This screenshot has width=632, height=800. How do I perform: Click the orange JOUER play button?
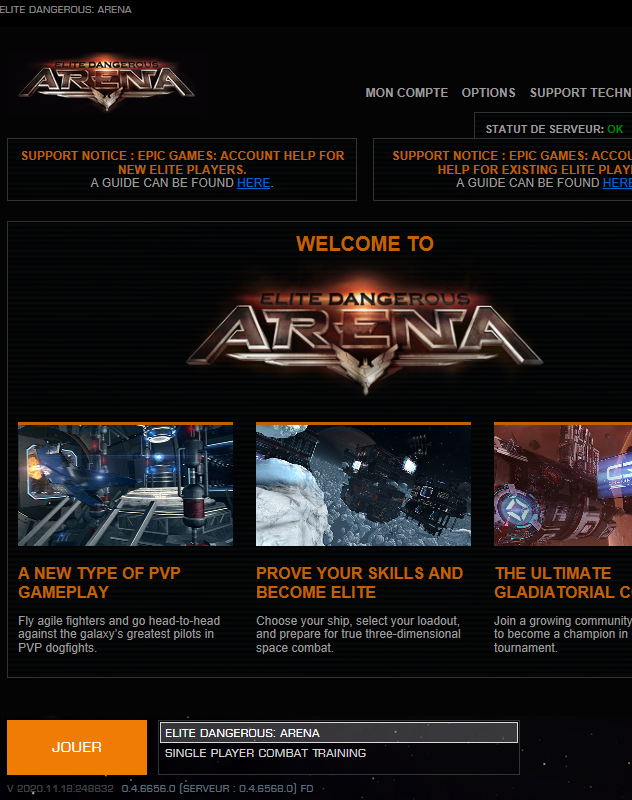[x=77, y=747]
